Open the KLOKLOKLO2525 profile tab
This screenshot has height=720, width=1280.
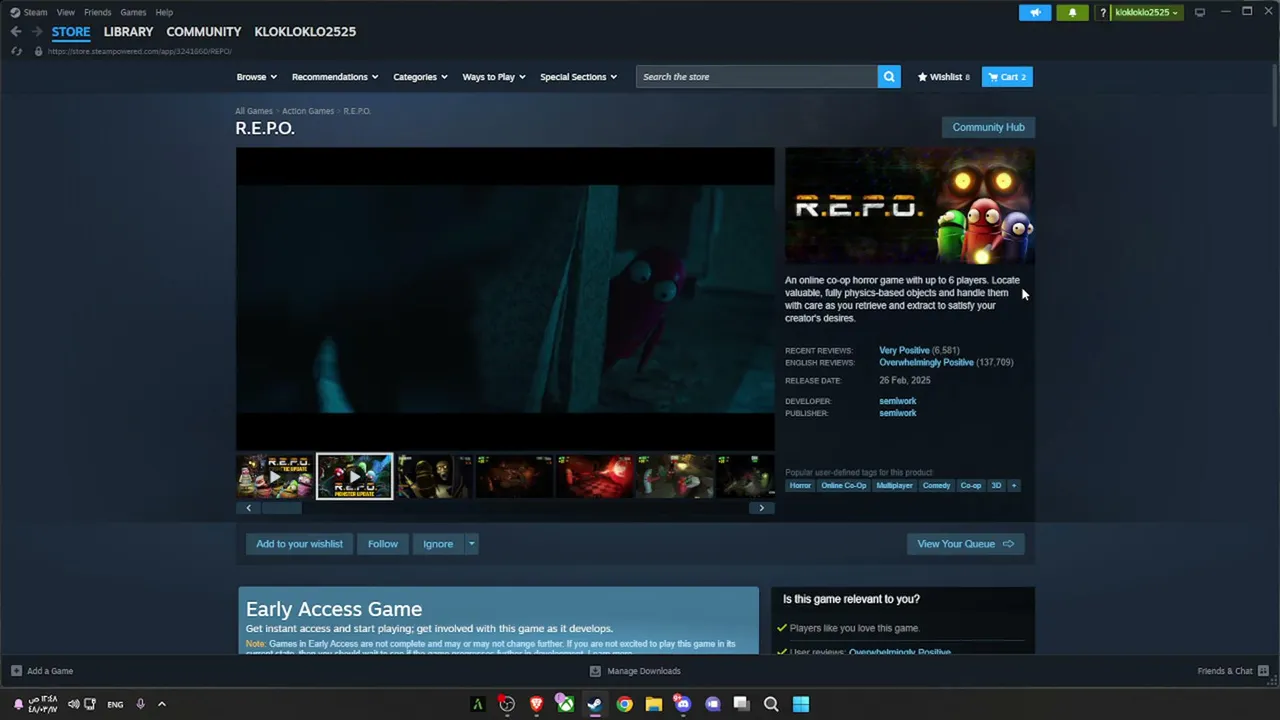click(x=305, y=31)
